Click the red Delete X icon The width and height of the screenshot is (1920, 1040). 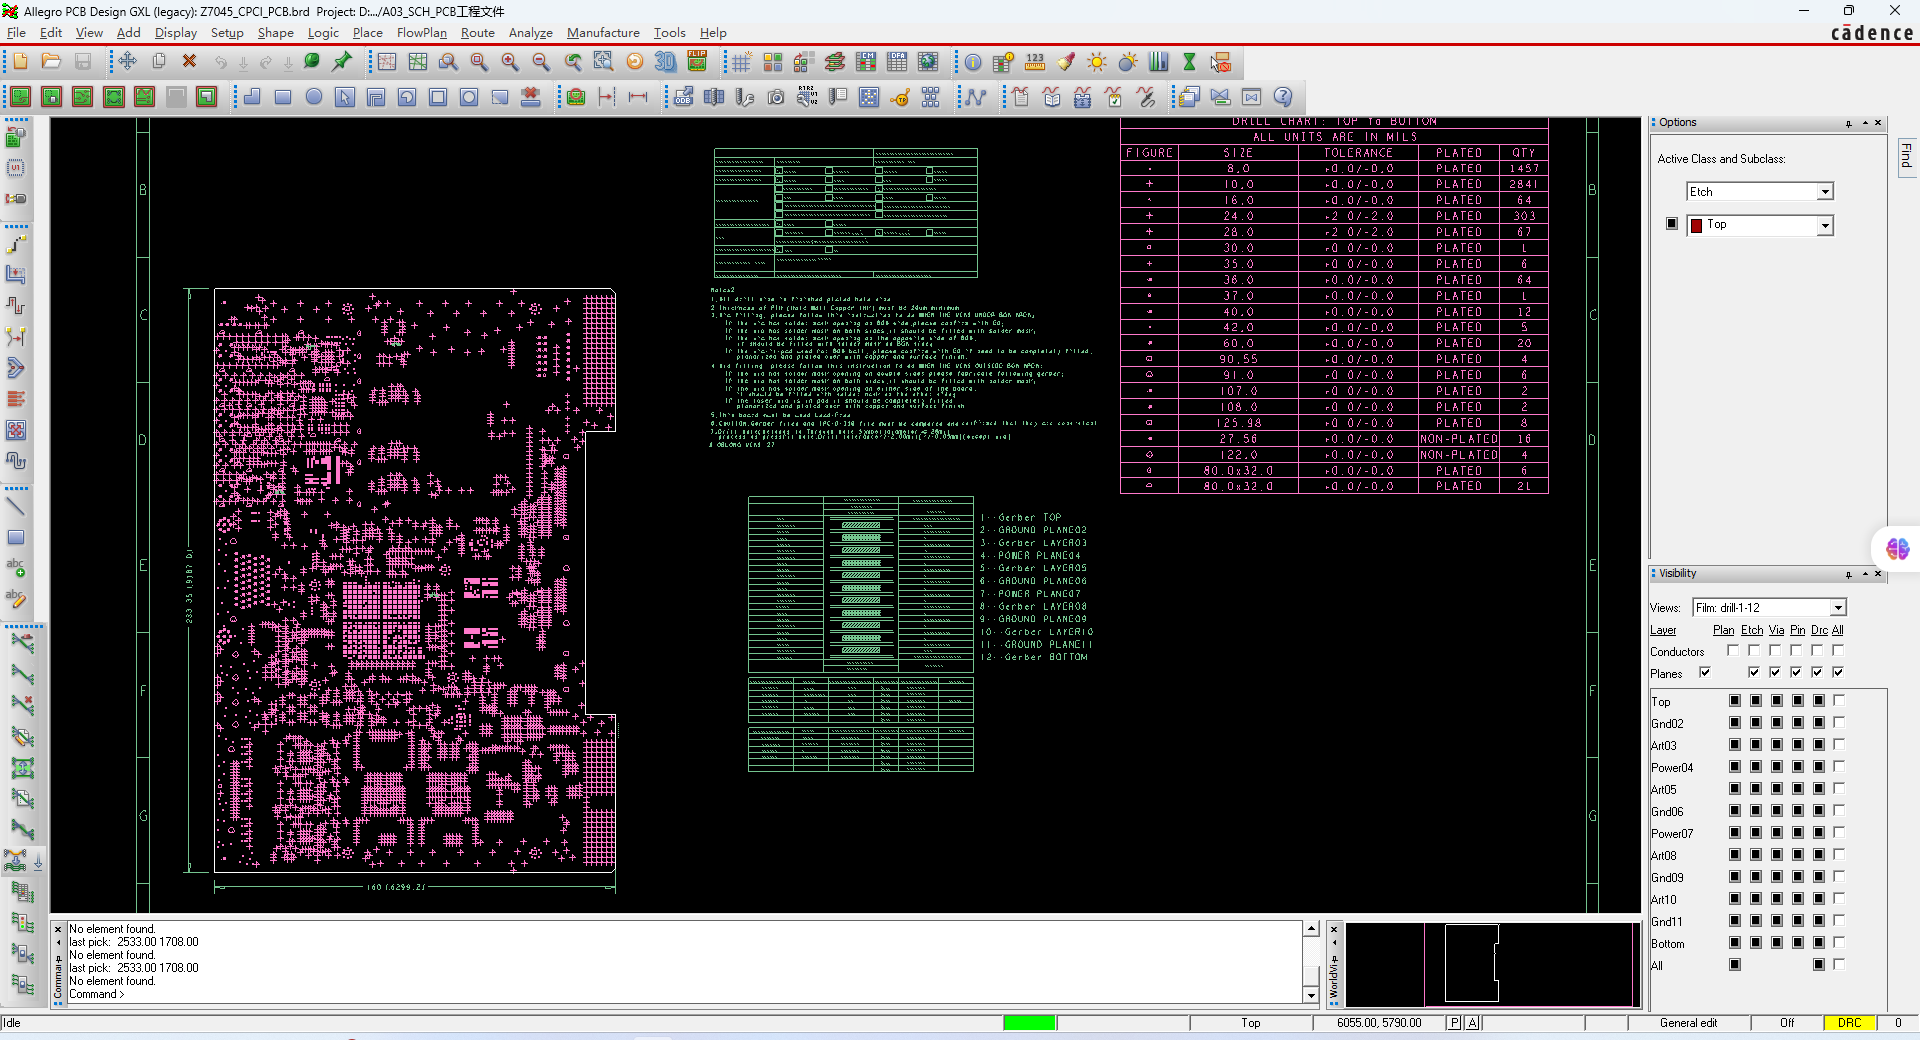(x=189, y=62)
